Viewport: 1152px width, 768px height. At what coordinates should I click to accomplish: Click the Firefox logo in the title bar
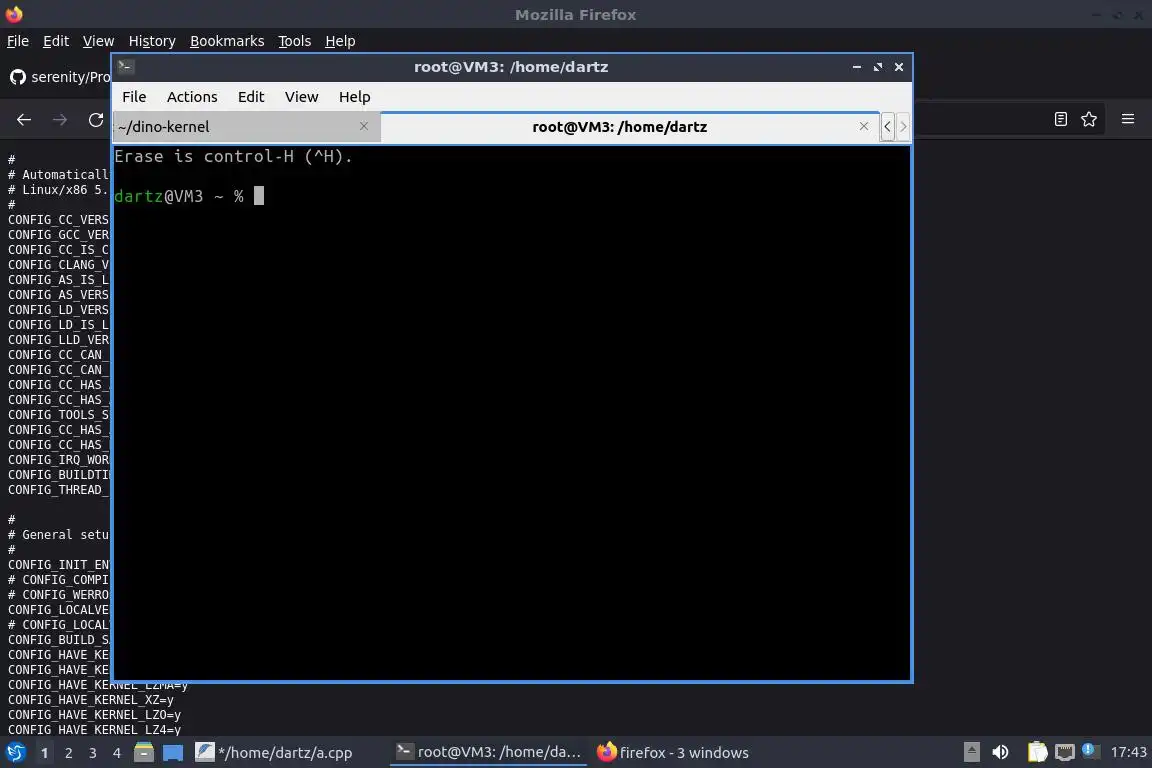pyautogui.click(x=14, y=14)
